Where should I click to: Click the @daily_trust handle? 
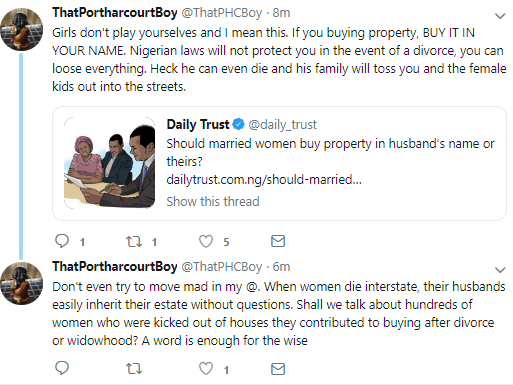[282, 125]
